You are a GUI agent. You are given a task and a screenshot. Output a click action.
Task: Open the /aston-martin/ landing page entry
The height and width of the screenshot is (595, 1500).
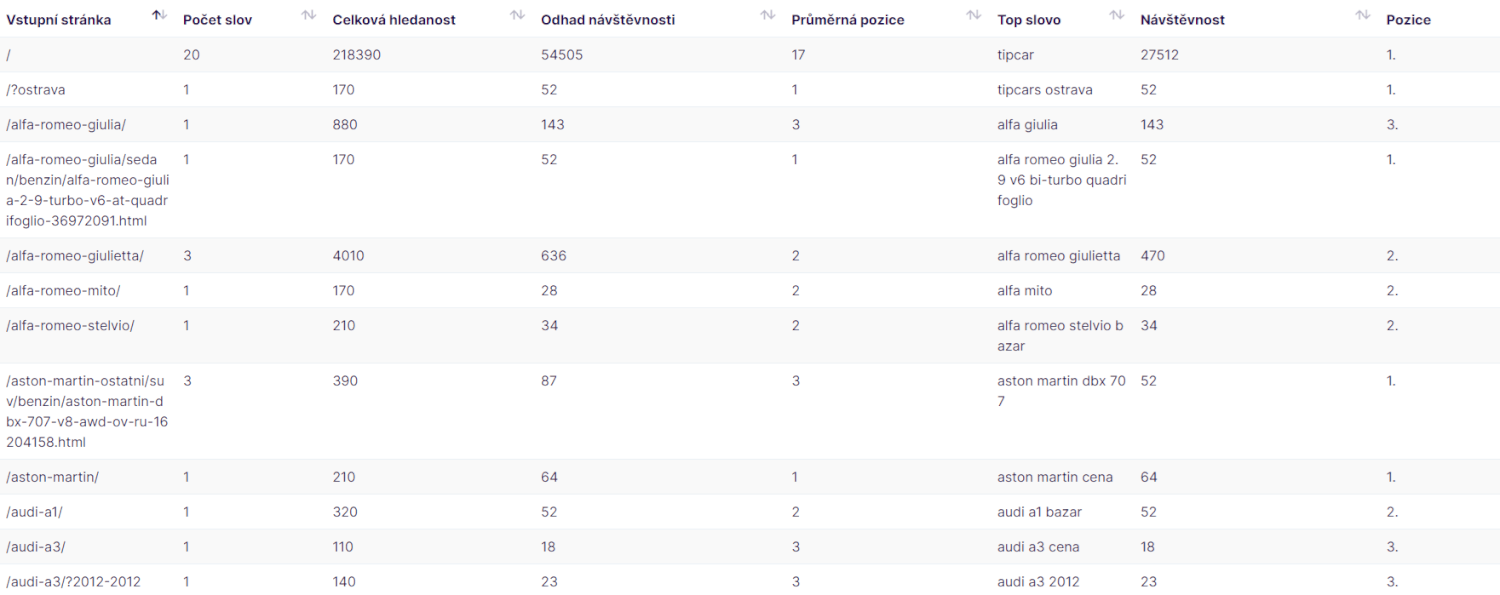(x=52, y=477)
